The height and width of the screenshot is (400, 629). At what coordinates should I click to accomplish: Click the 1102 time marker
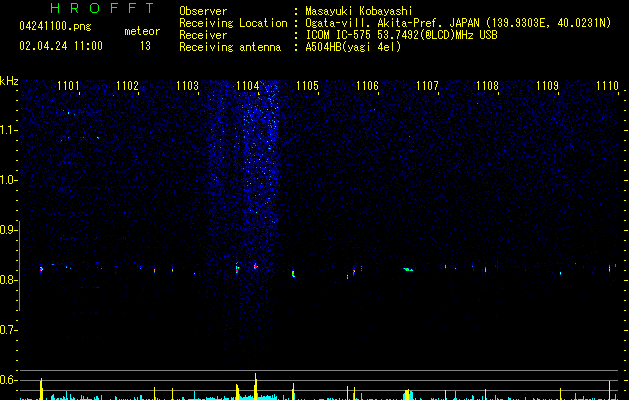pyautogui.click(x=127, y=86)
